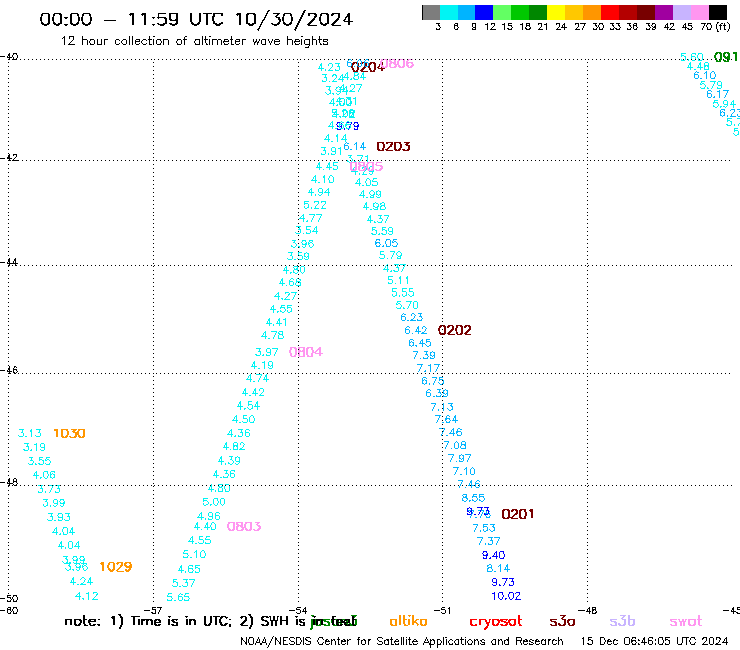Screen dimensions: 740x650
Task: Click the -54 longitude axis label
Action: click(298, 610)
